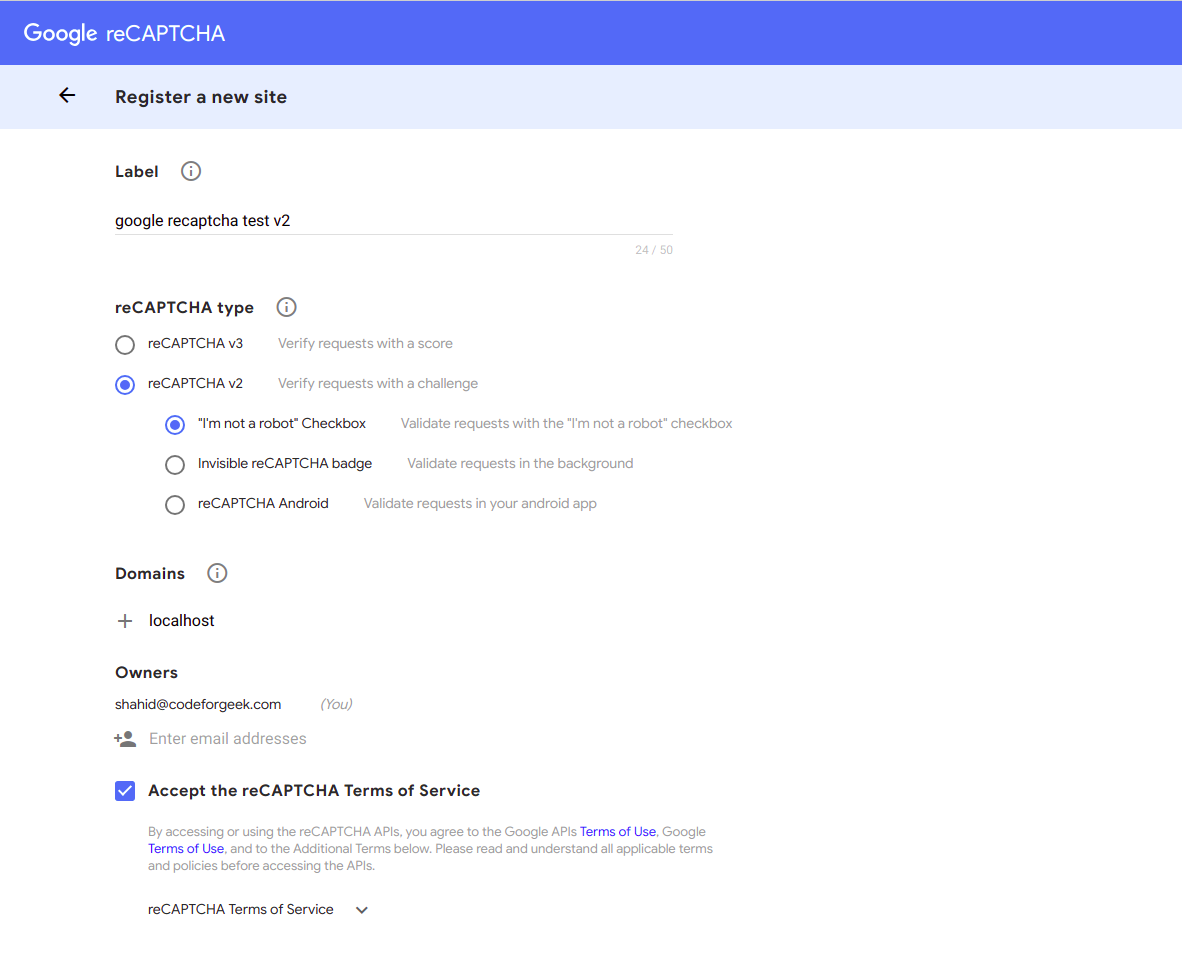Click the Label text field

coord(393,221)
